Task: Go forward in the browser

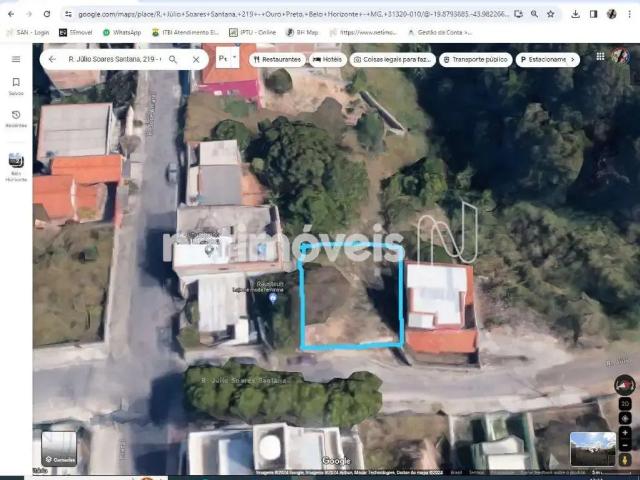Action: click(29, 14)
